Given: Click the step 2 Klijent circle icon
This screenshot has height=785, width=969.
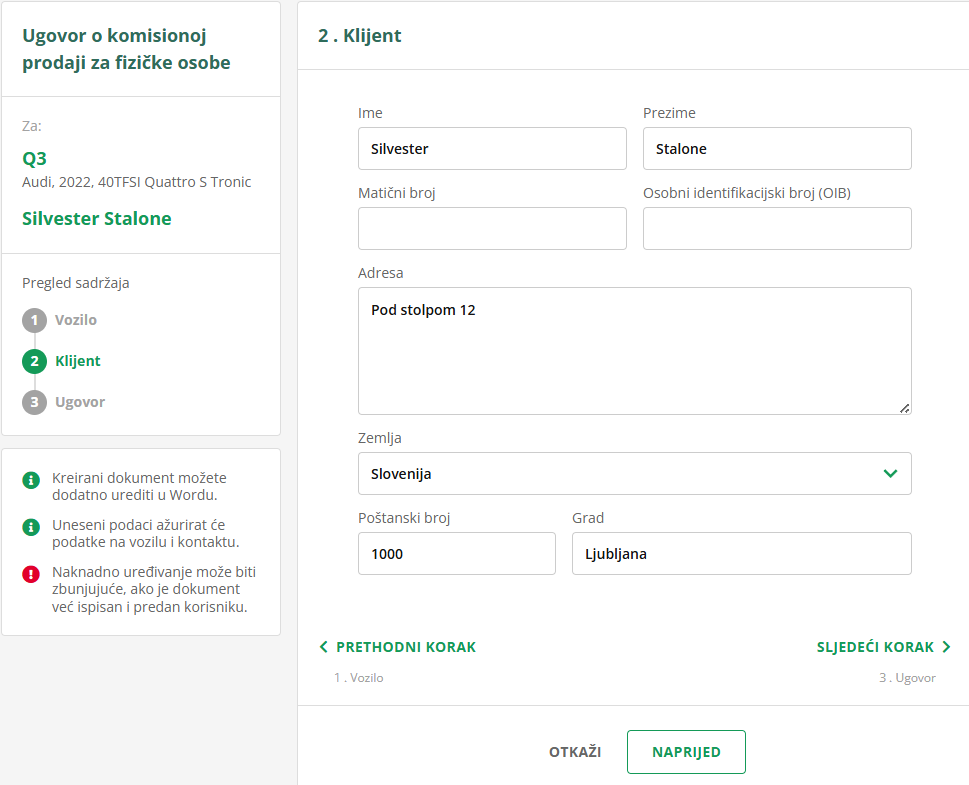Looking at the screenshot, I should click(34, 361).
